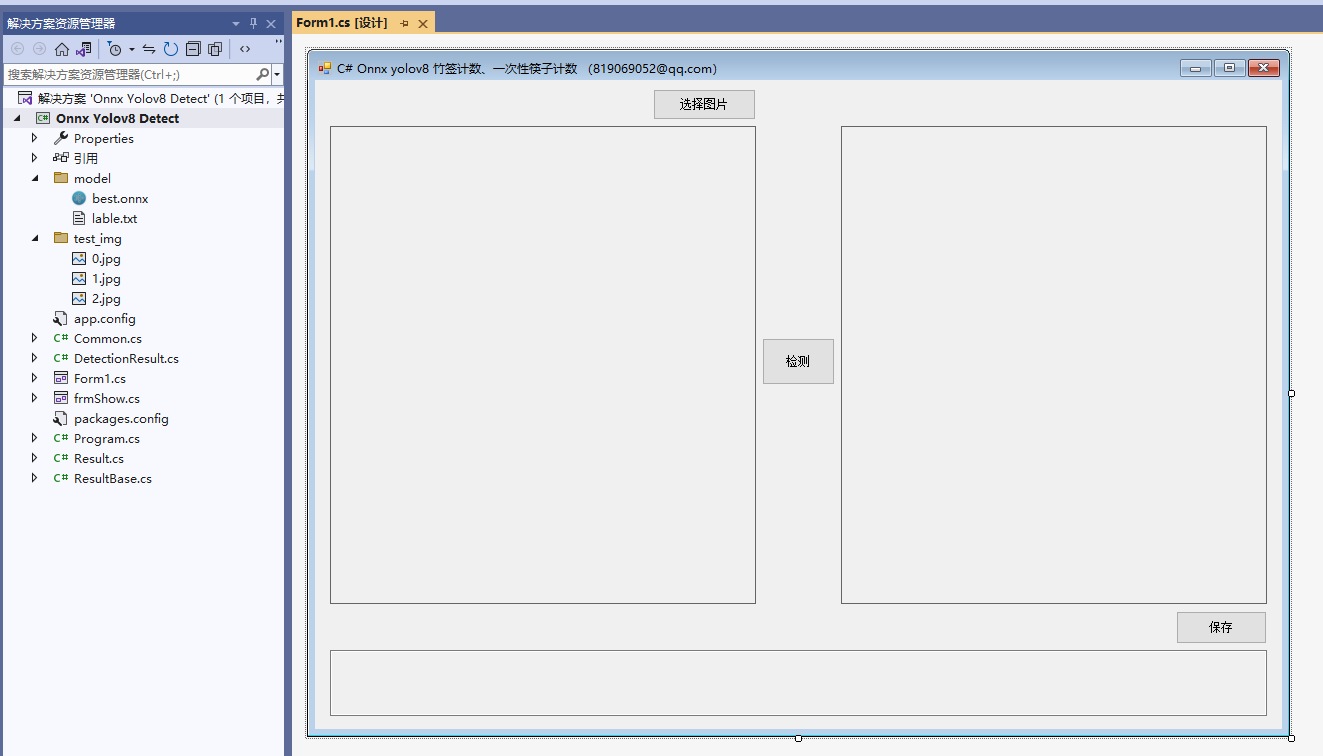Click the View Code angle-brackets icon

245,49
